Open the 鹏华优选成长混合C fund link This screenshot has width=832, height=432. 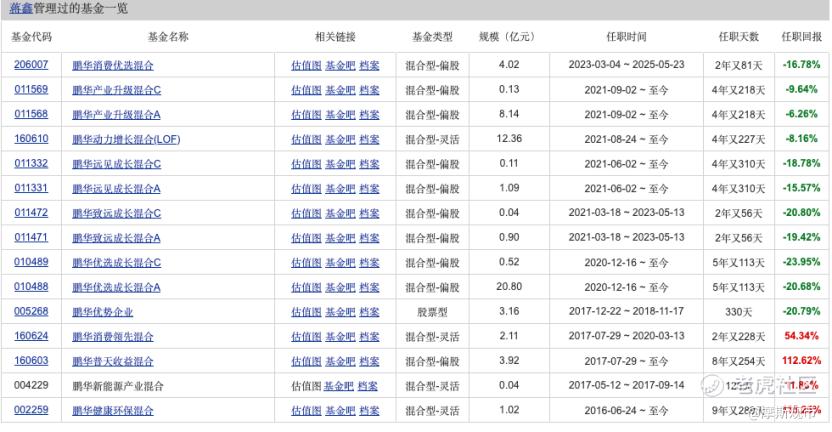[116, 263]
